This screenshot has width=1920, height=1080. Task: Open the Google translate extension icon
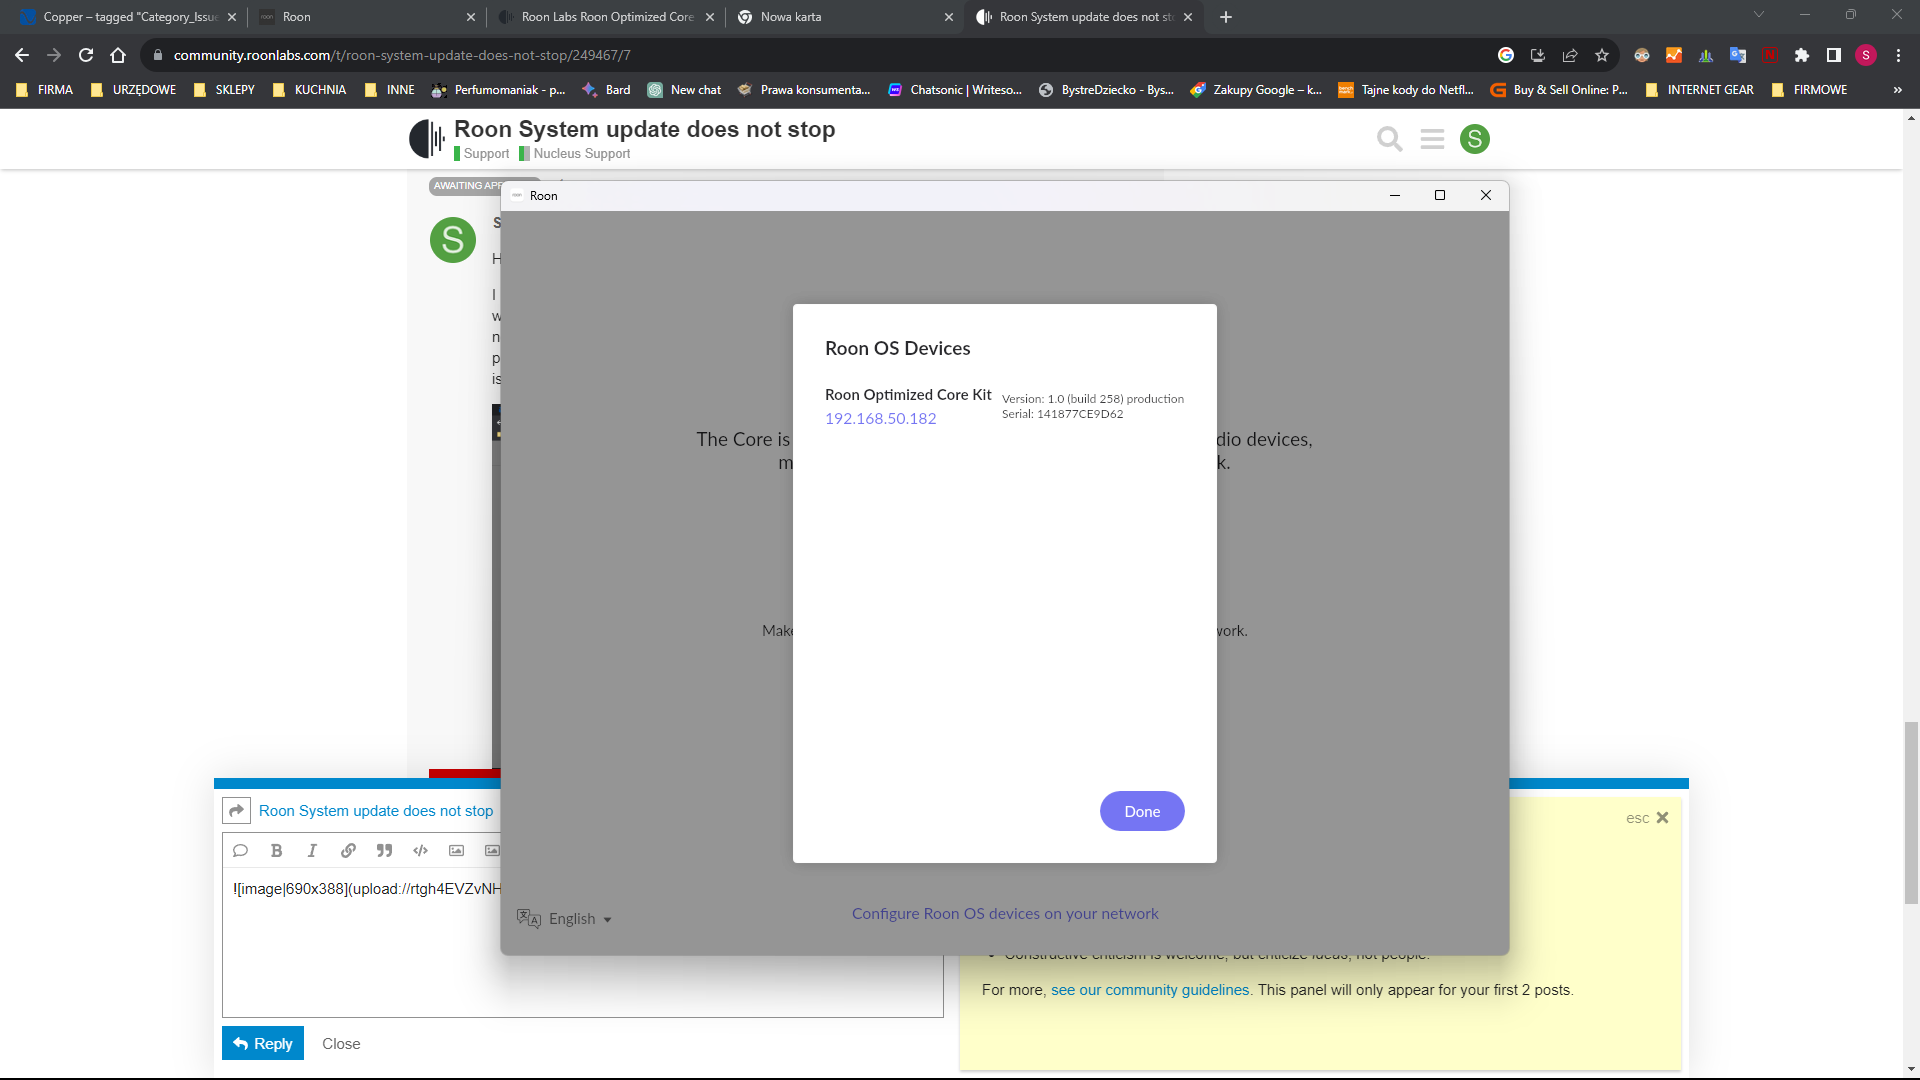point(1738,55)
